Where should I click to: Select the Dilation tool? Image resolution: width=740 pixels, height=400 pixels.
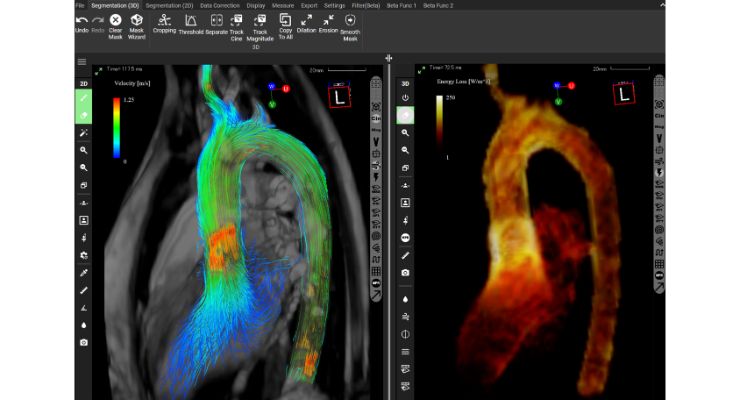pyautogui.click(x=306, y=24)
